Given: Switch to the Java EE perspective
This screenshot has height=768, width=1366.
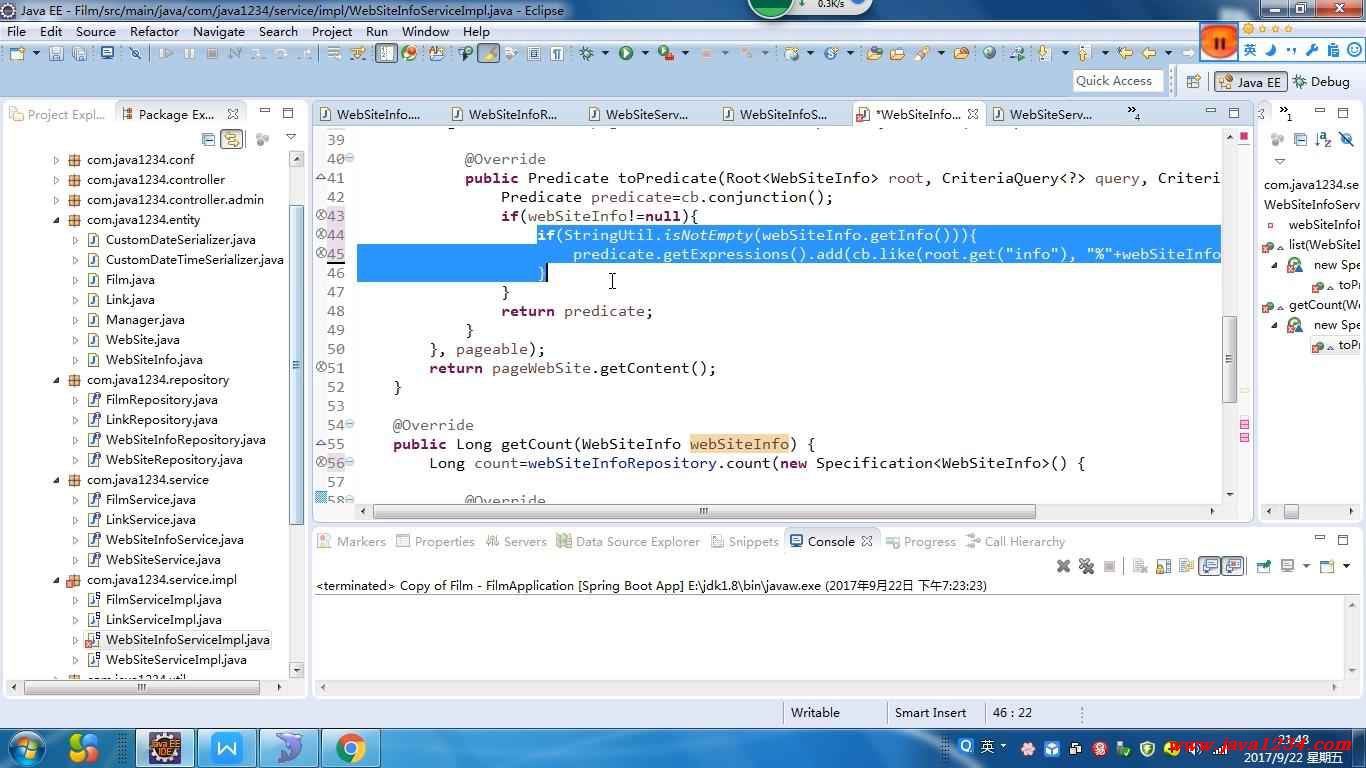Looking at the screenshot, I should tap(1249, 82).
